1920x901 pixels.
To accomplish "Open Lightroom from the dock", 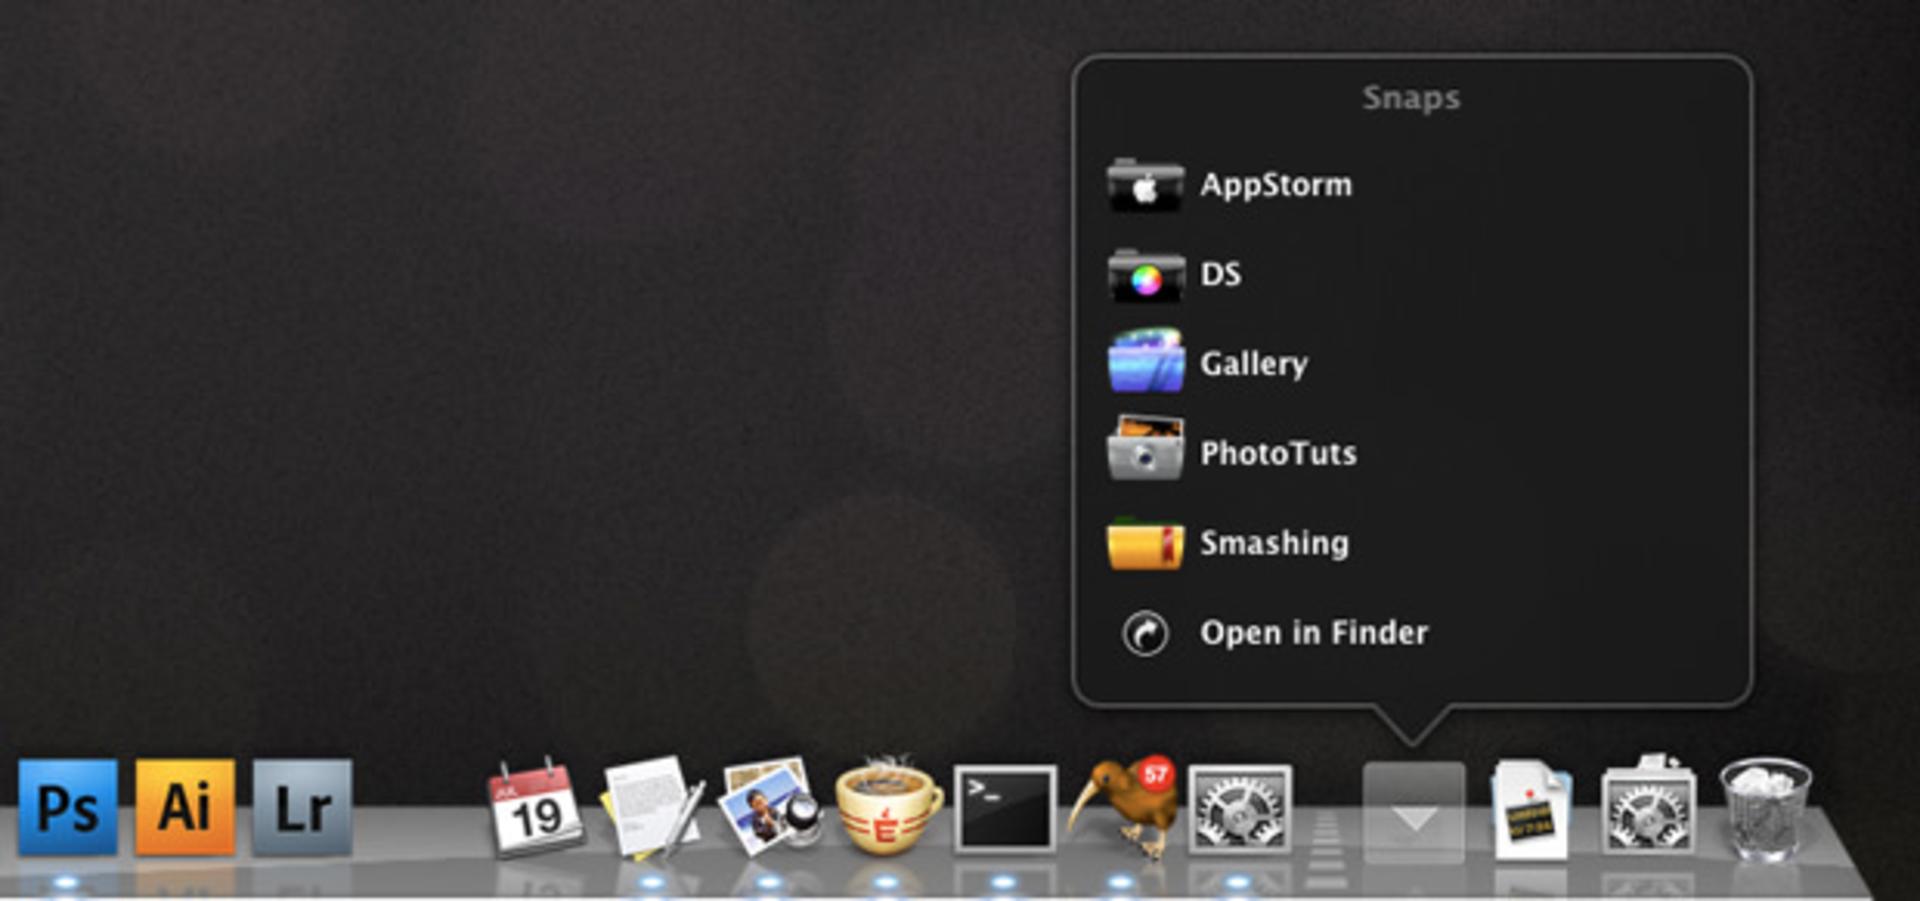I will click(x=302, y=807).
